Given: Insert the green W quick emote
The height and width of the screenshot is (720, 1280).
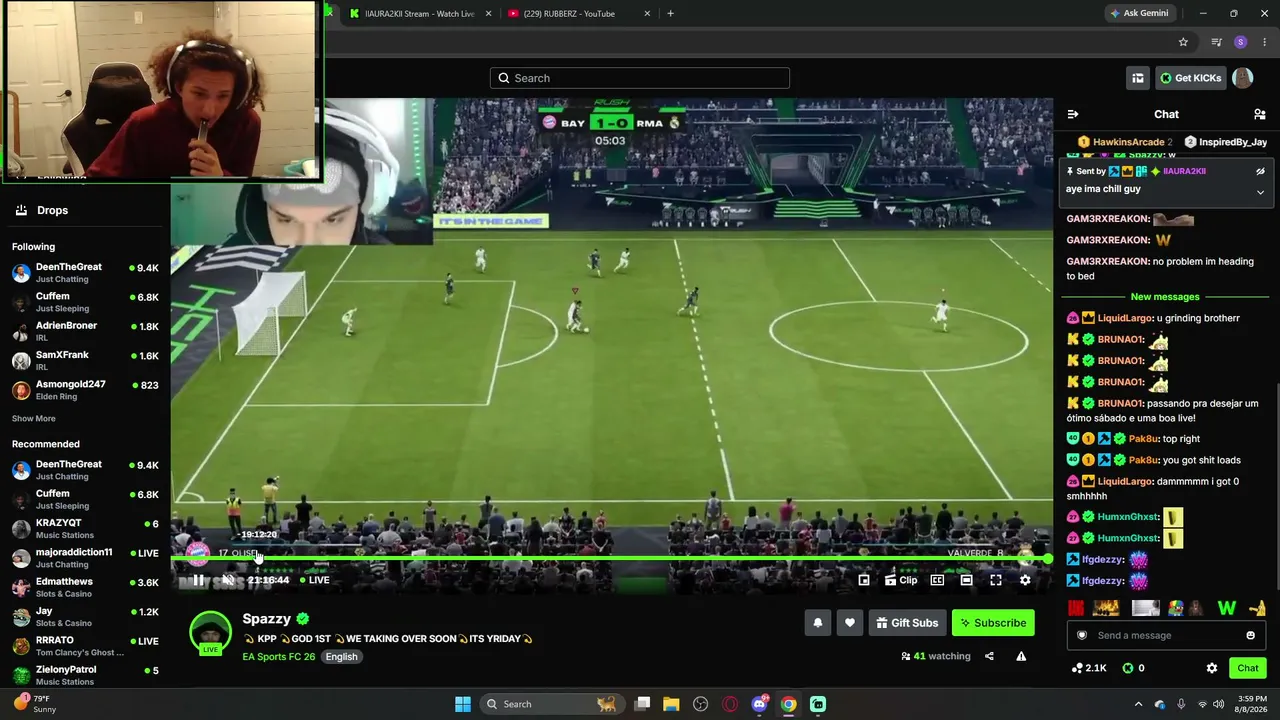Looking at the screenshot, I should [1227, 608].
